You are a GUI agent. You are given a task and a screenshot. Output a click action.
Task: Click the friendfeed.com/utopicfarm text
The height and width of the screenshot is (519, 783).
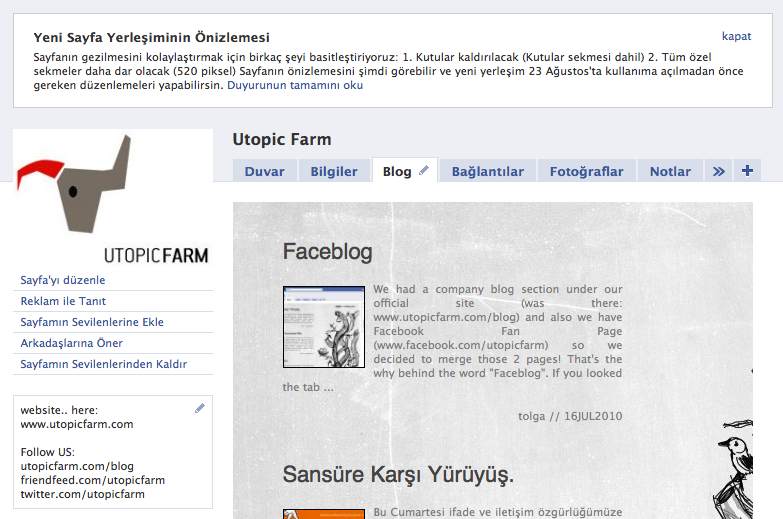tap(92, 480)
